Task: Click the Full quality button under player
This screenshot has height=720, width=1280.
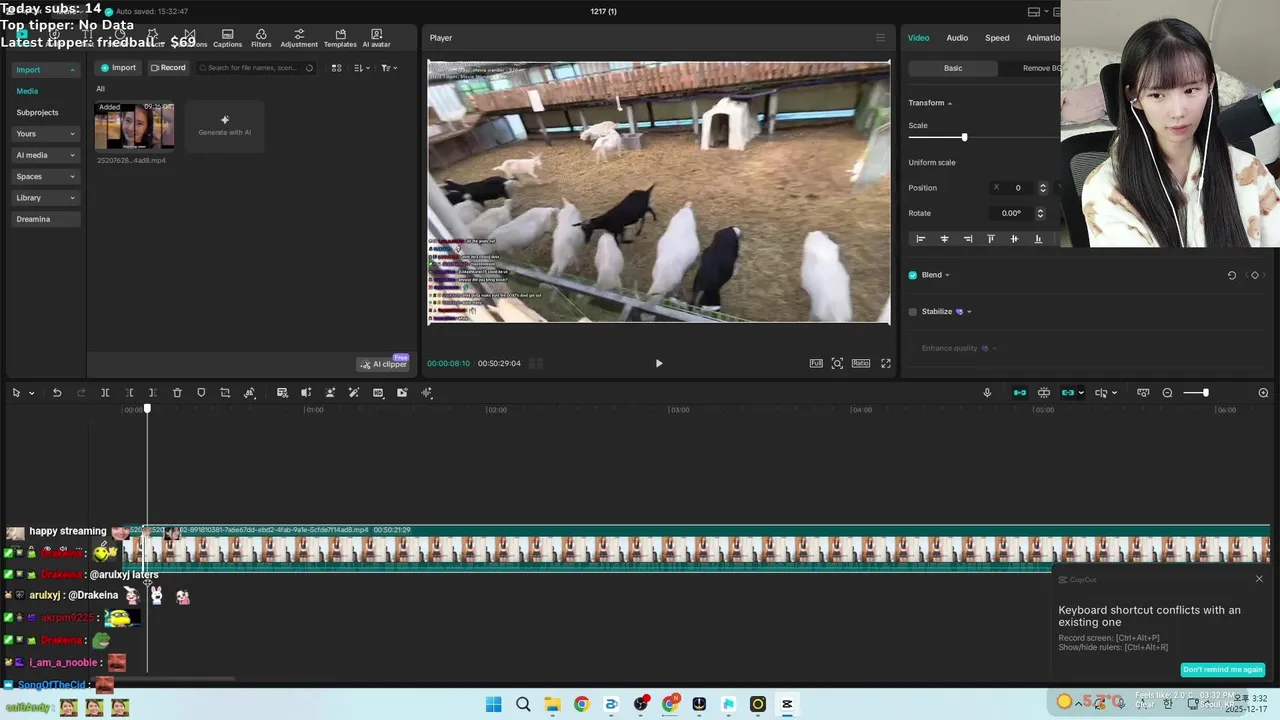Action: coord(816,363)
